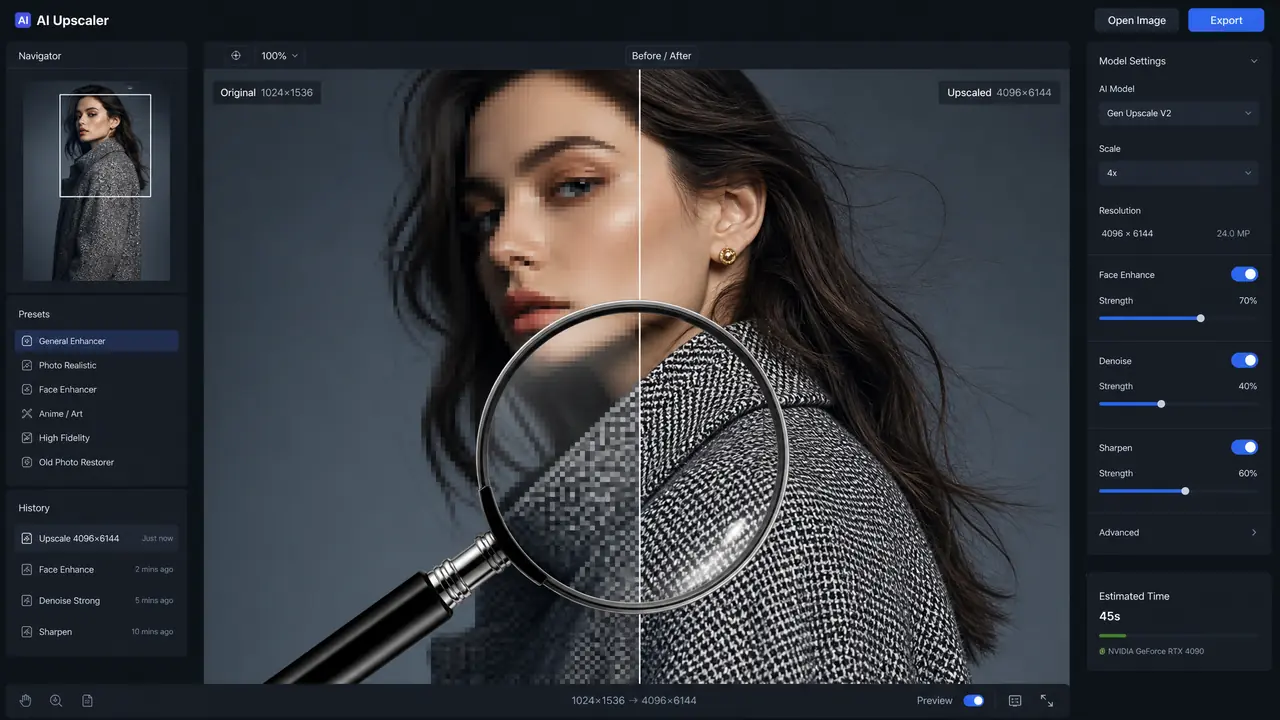Open the comparison layout icon beside Preview
Viewport: 1280px width, 720px height.
point(1015,701)
